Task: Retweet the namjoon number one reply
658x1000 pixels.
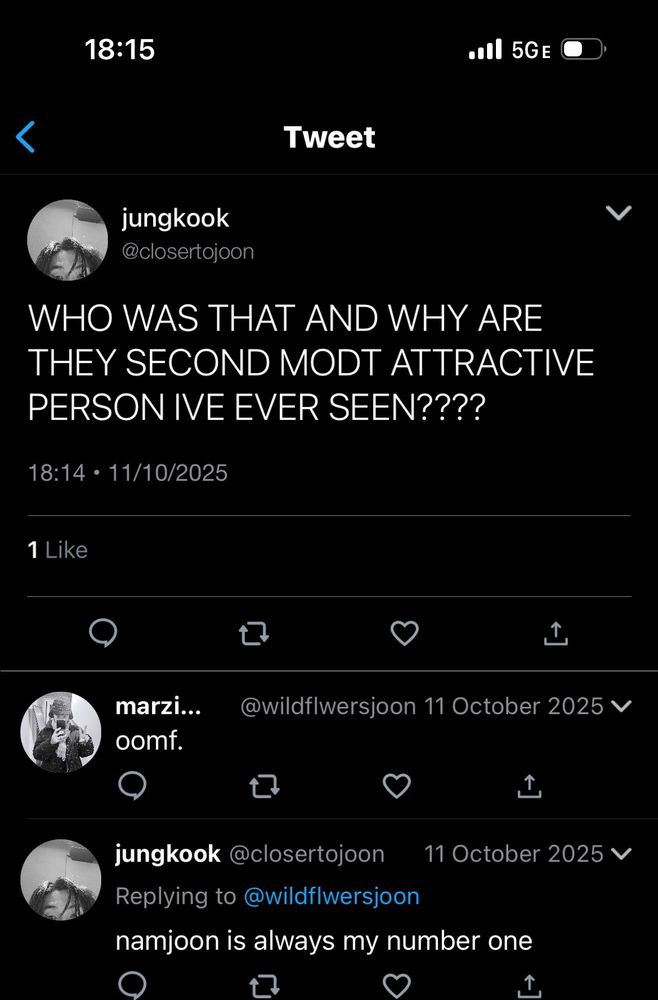Action: click(x=265, y=985)
